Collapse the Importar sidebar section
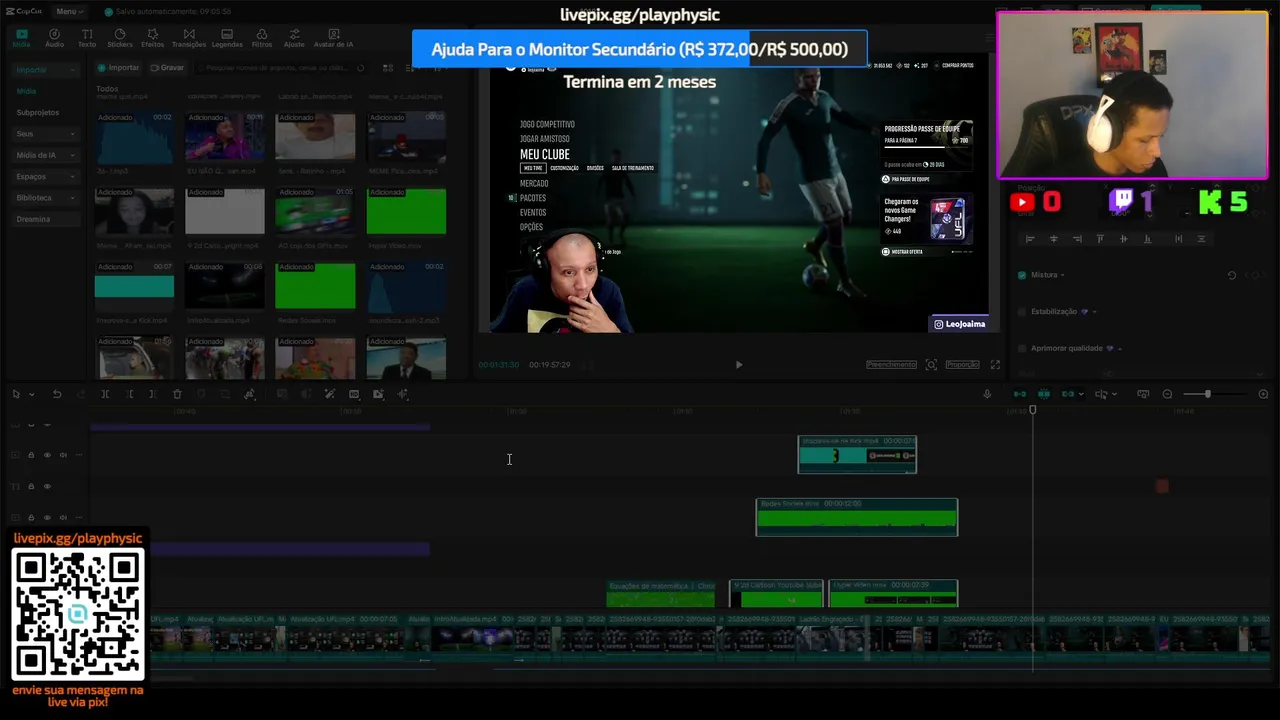 point(46,70)
